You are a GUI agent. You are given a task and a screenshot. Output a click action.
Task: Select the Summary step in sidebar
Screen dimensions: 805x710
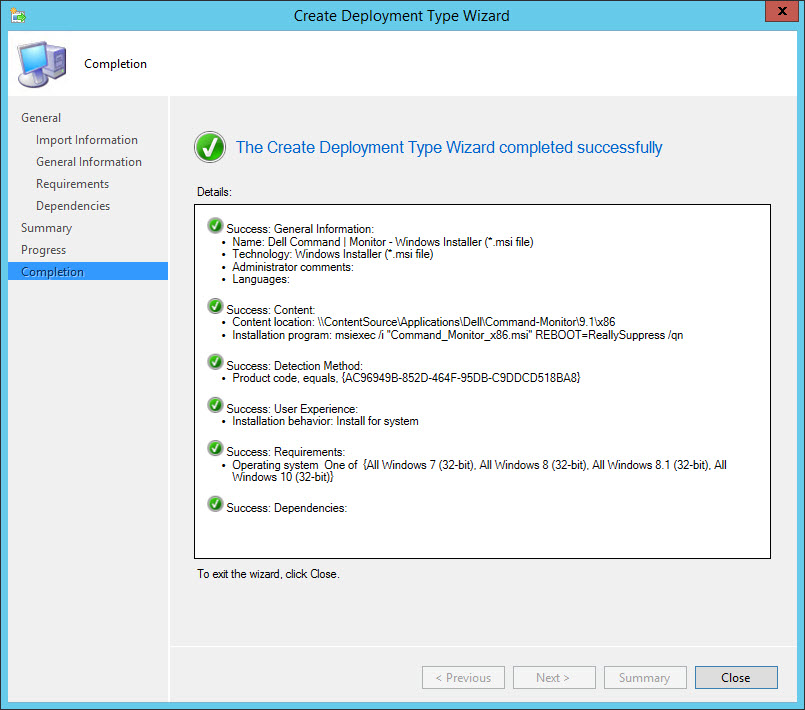tap(47, 228)
